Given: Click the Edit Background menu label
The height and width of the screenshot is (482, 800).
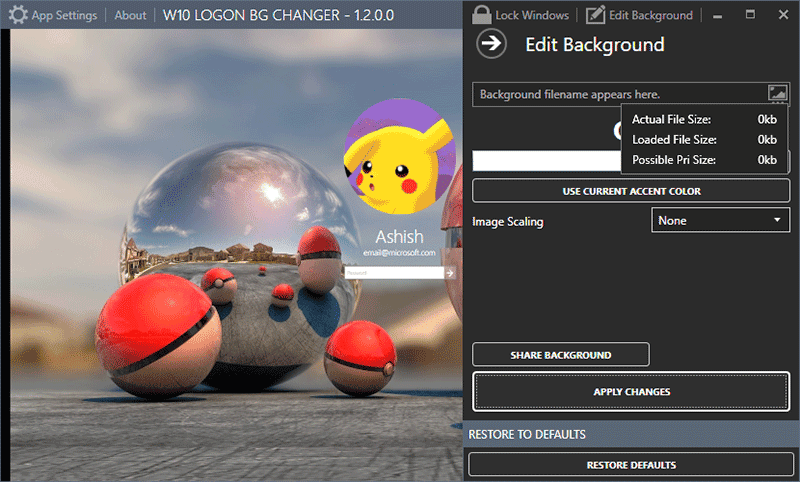Looking at the screenshot, I should click(651, 15).
